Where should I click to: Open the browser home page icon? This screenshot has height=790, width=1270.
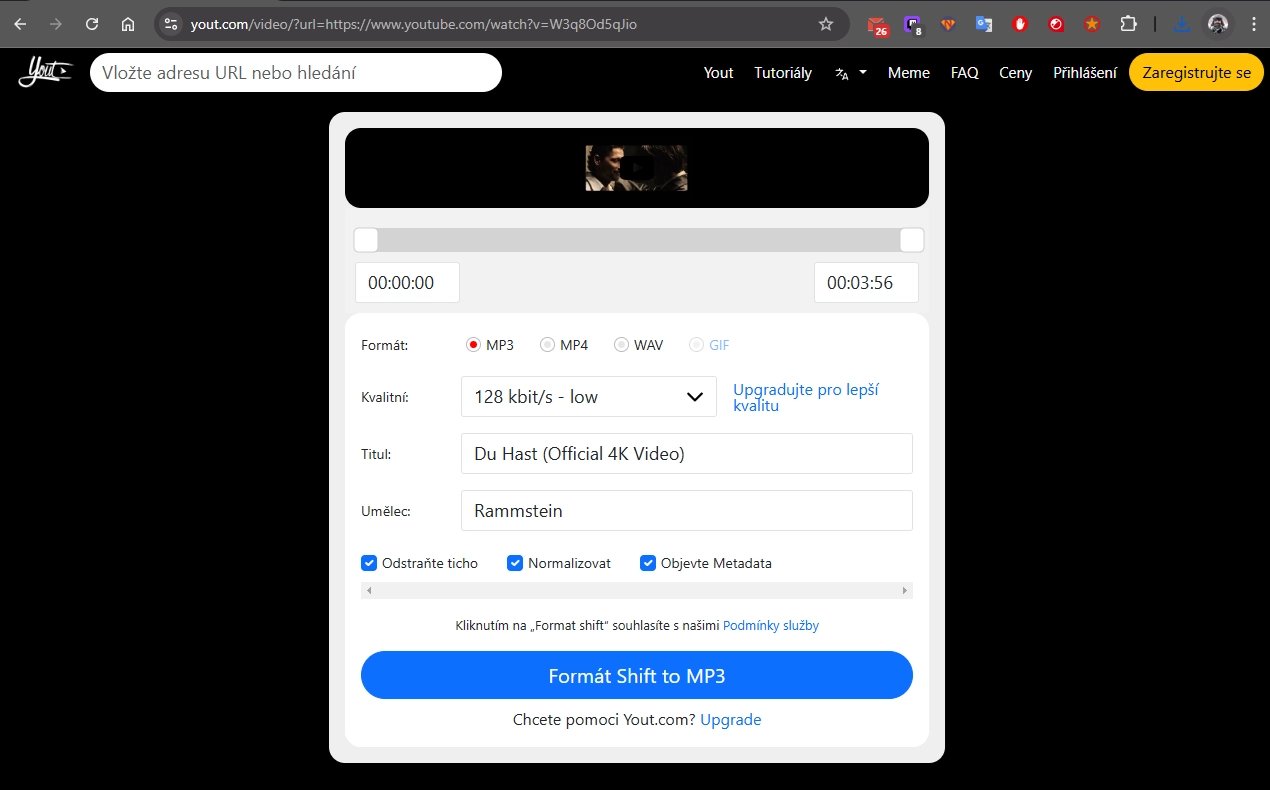point(128,24)
